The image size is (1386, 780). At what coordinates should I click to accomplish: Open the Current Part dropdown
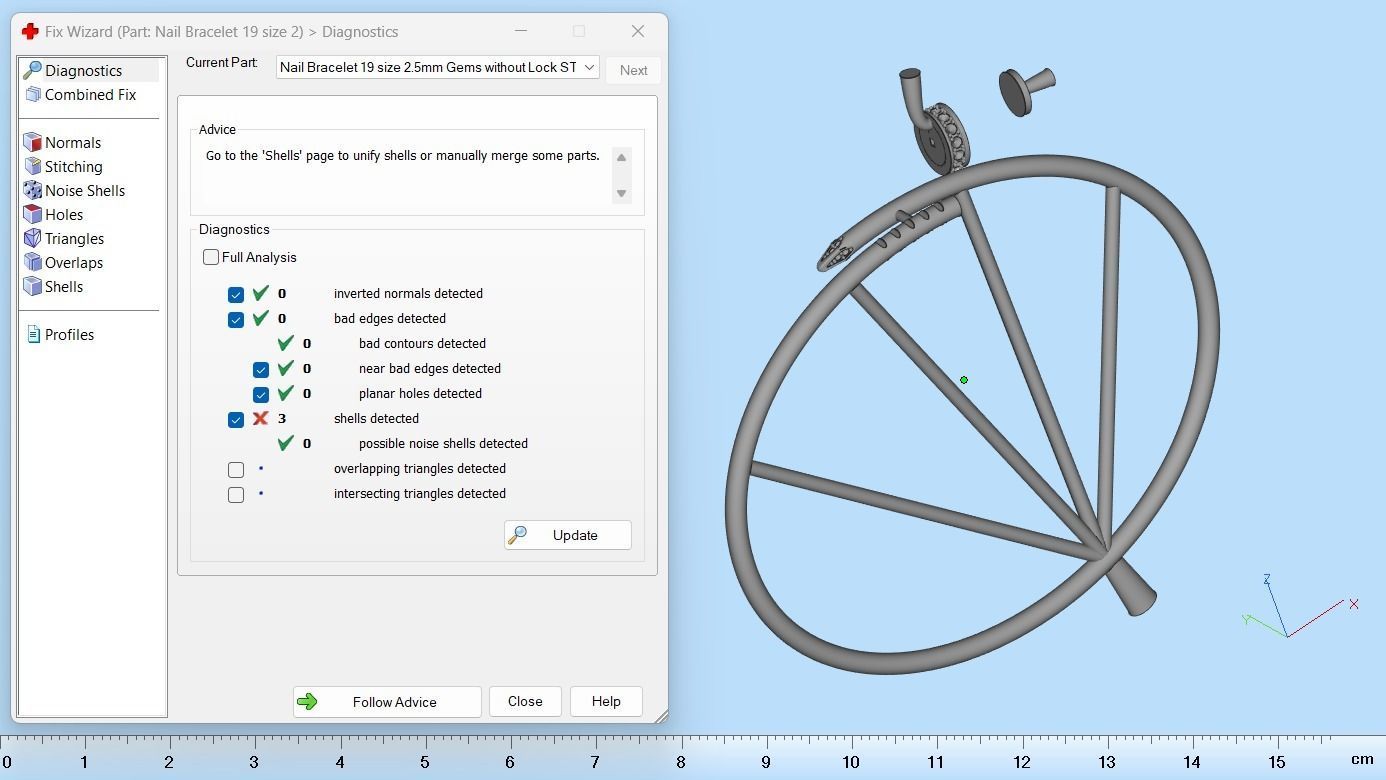438,67
